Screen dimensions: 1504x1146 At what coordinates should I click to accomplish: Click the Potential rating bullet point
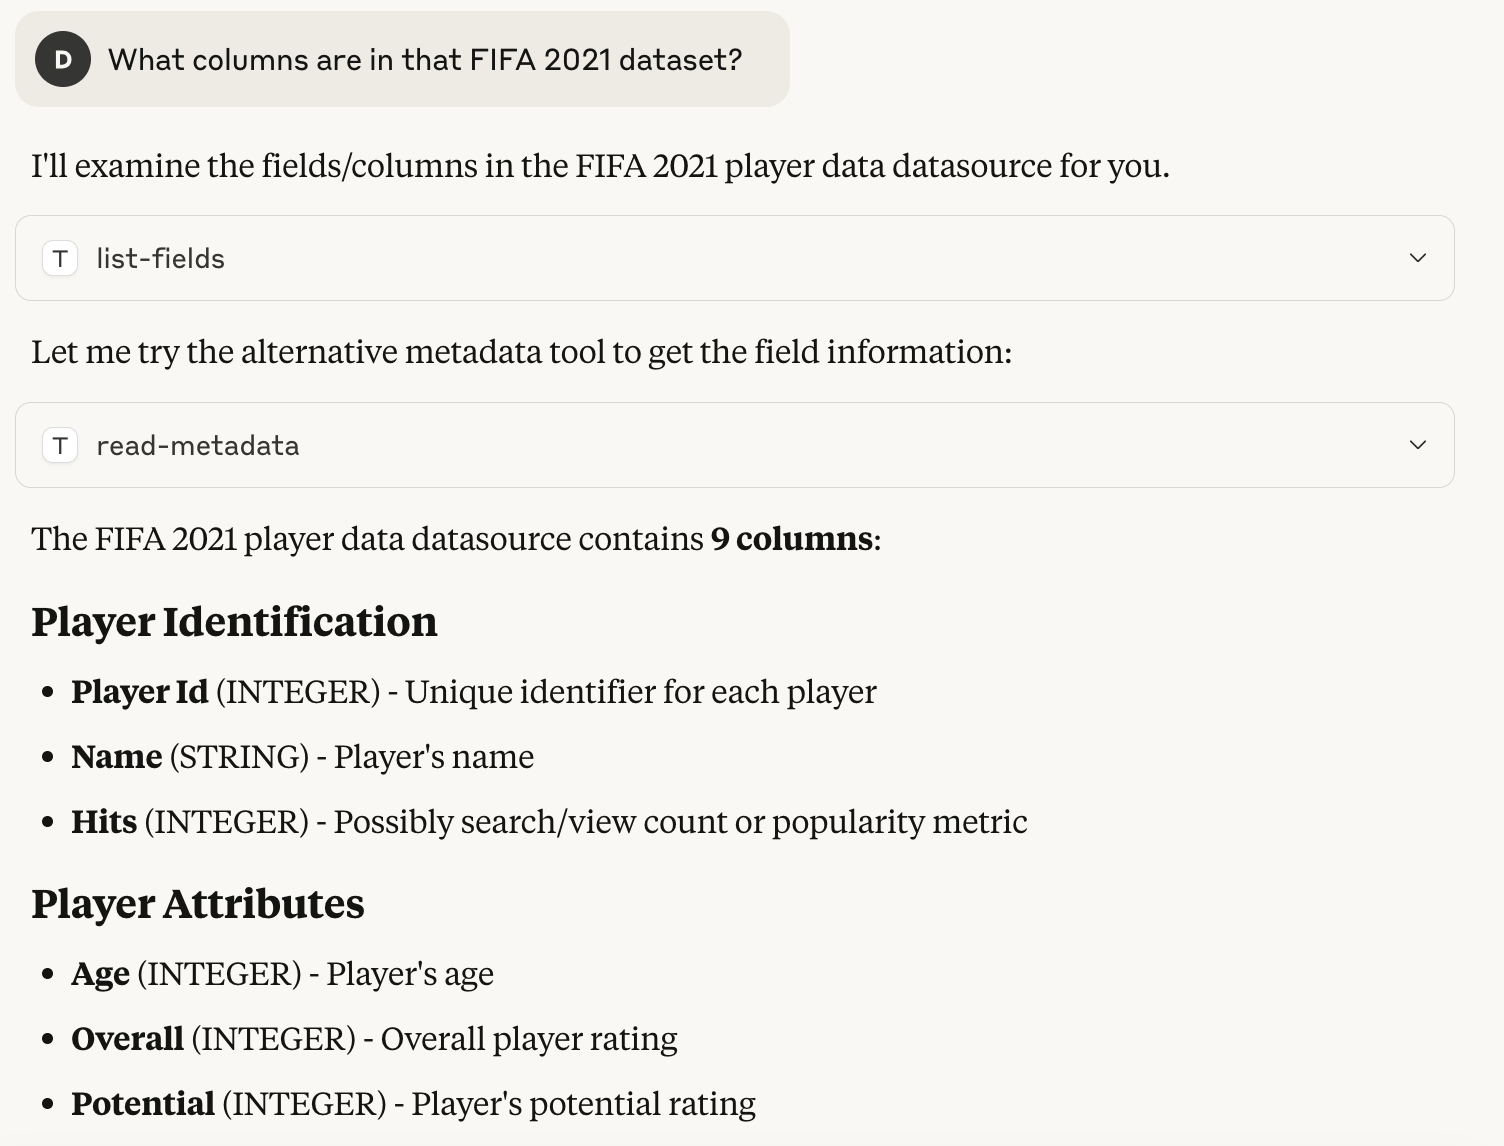click(x=413, y=1103)
